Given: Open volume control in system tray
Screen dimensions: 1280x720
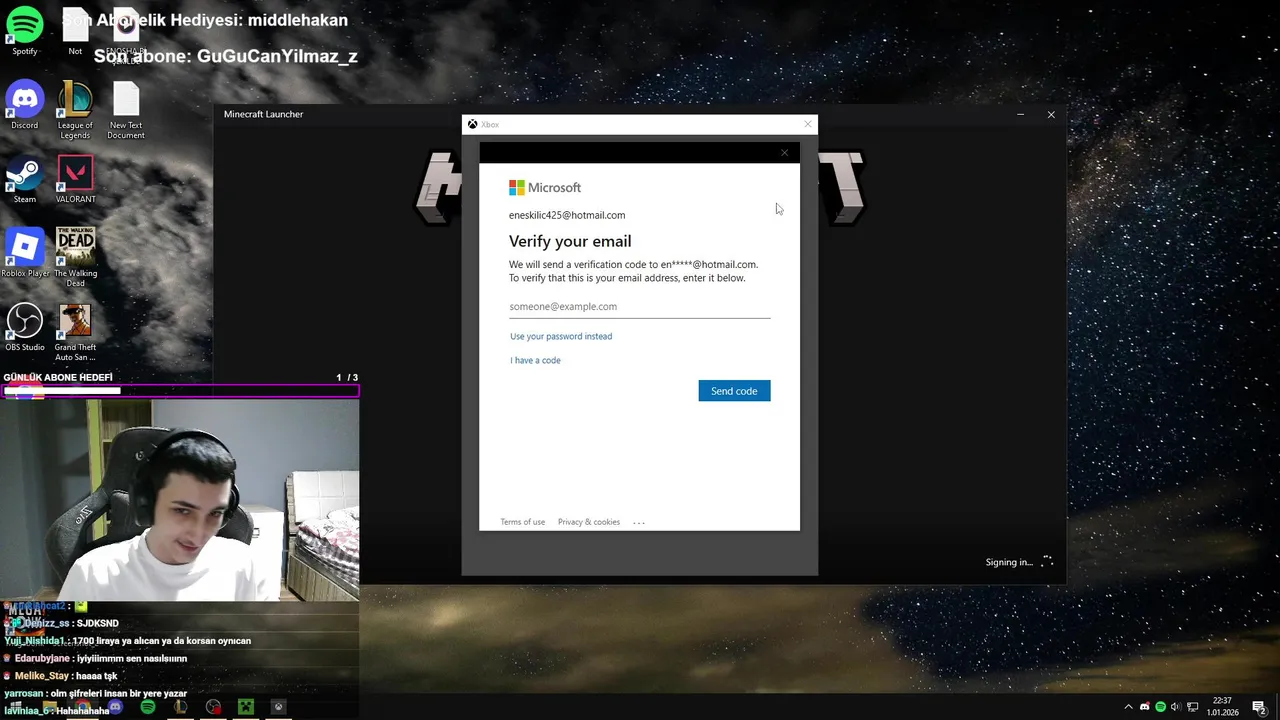Looking at the screenshot, I should (x=1175, y=707).
